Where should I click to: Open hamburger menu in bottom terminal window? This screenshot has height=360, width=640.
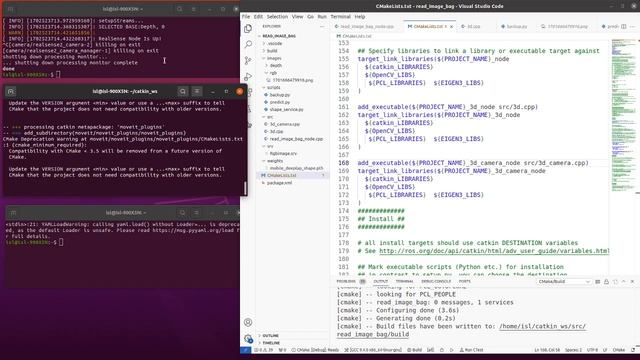tap(196, 213)
